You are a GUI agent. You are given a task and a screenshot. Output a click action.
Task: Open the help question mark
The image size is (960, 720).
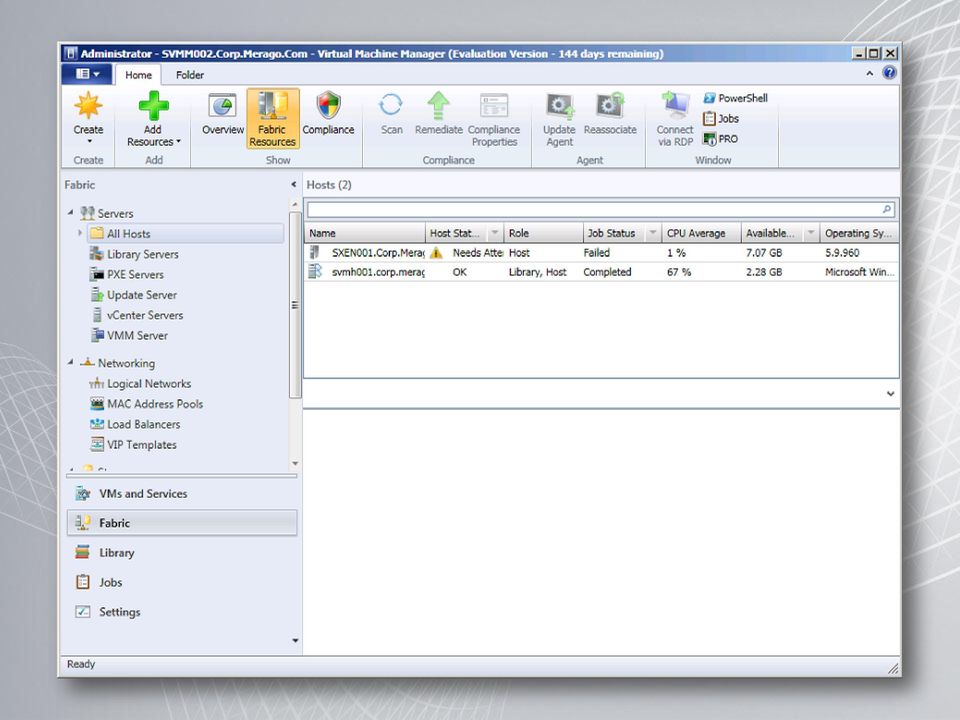coord(889,73)
